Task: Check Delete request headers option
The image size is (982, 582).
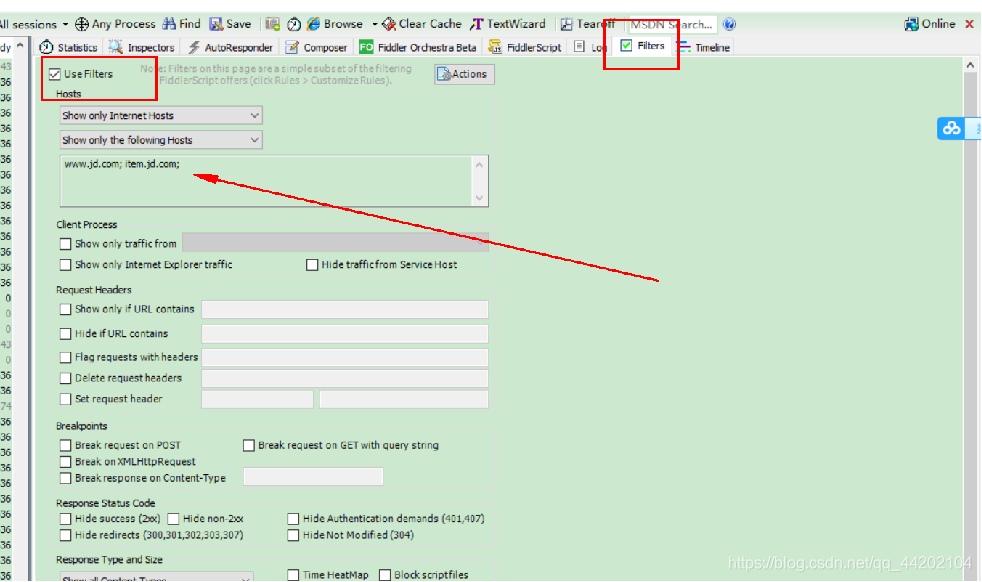Action: (x=65, y=378)
